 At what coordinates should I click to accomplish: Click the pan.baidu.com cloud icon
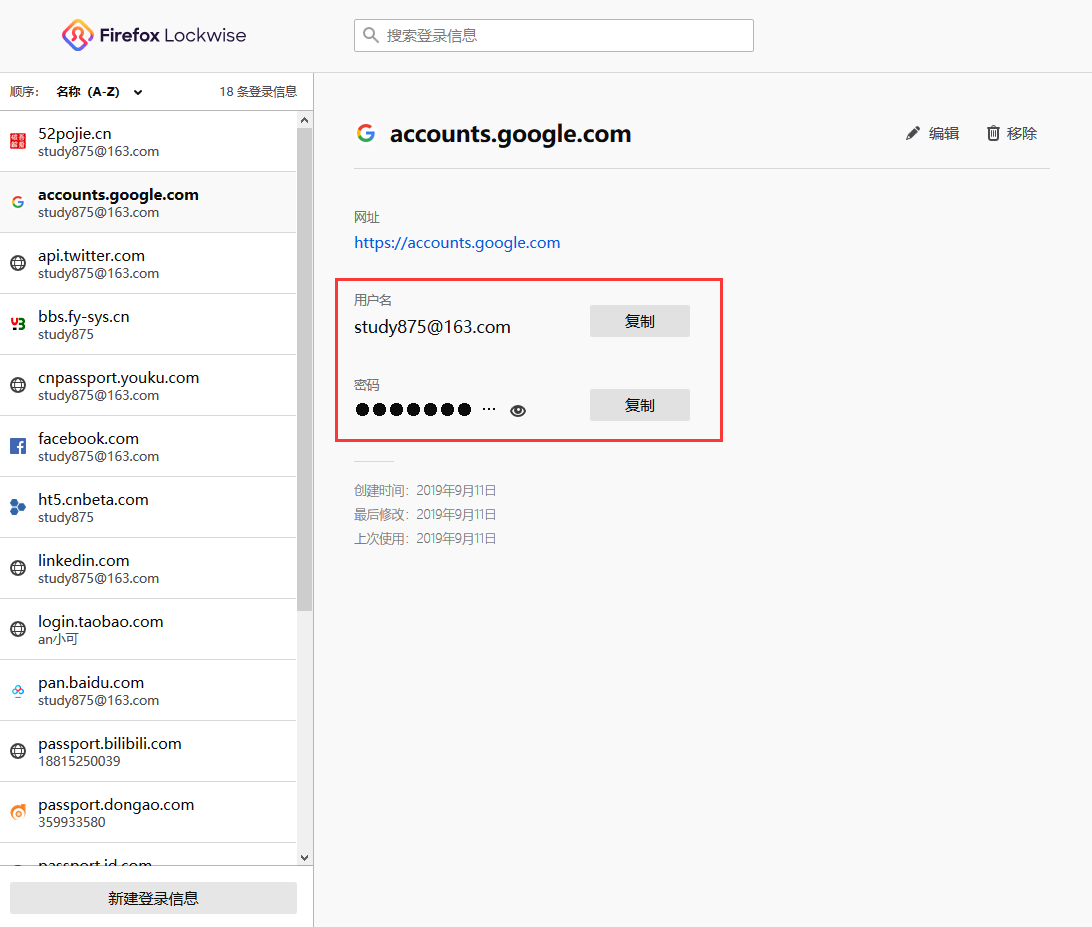click(x=17, y=690)
